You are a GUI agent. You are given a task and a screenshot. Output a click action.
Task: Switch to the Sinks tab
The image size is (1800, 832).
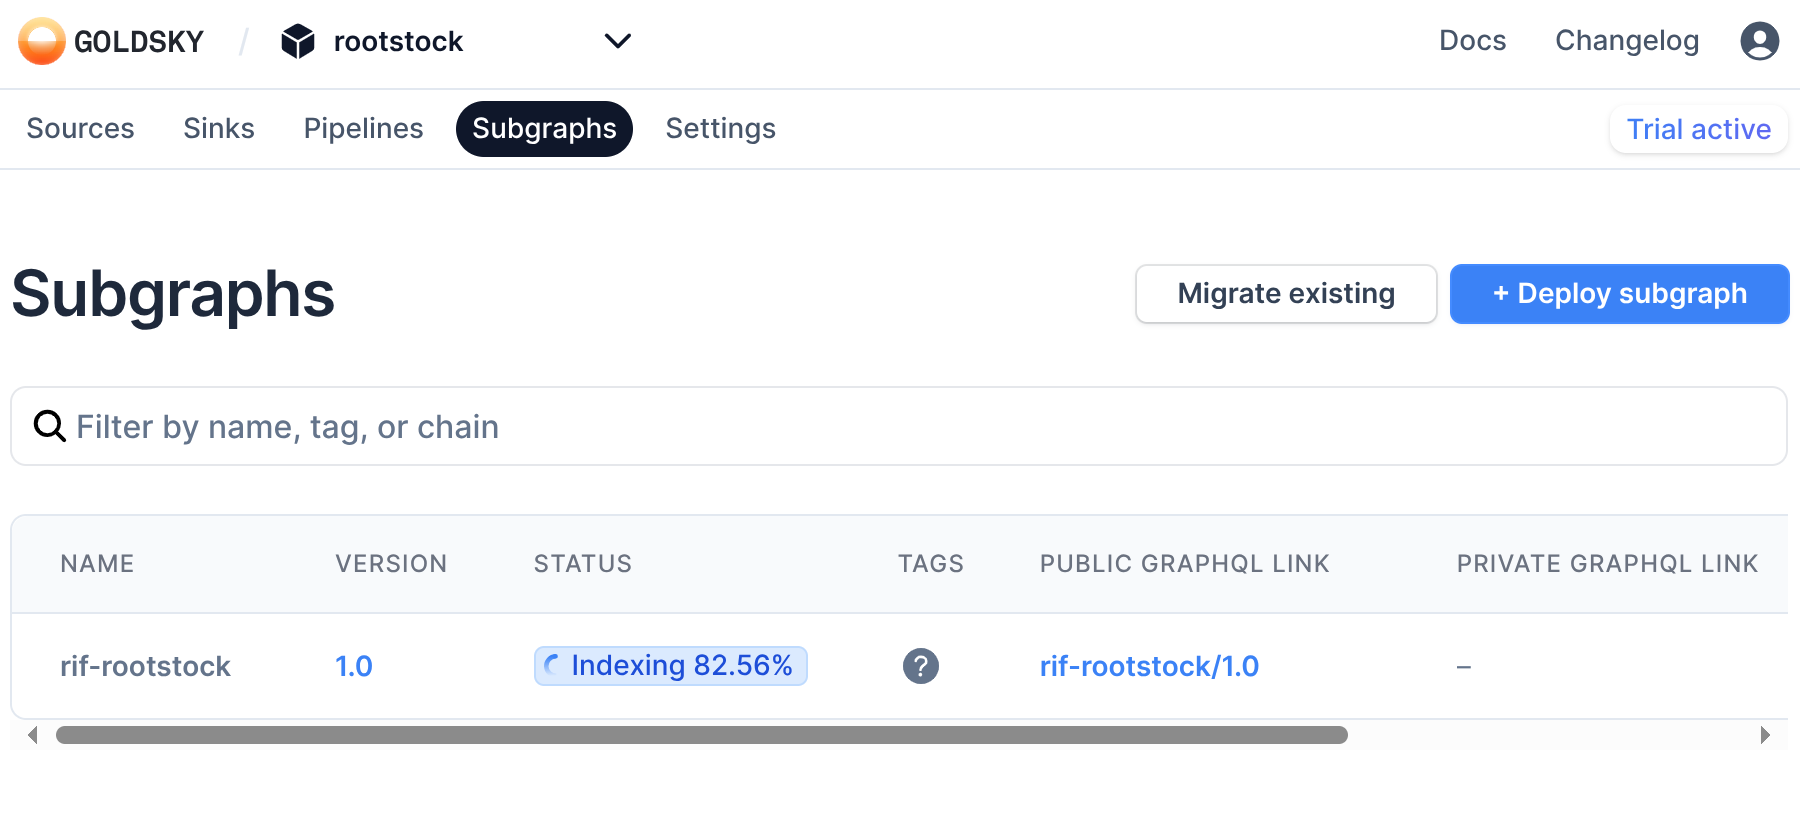pyautogui.click(x=218, y=129)
